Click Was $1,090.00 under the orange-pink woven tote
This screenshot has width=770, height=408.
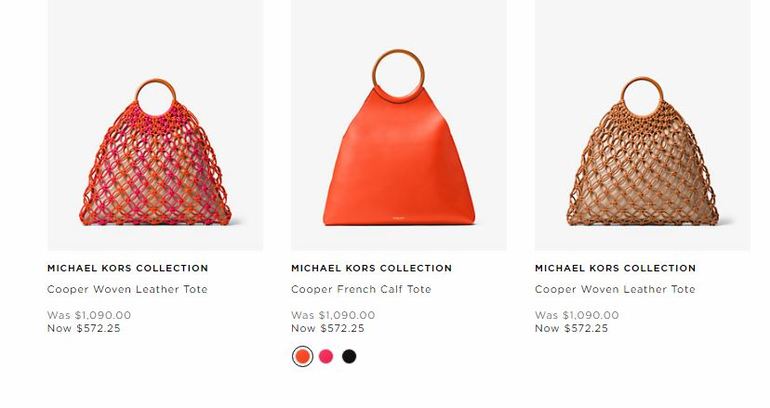(89, 315)
